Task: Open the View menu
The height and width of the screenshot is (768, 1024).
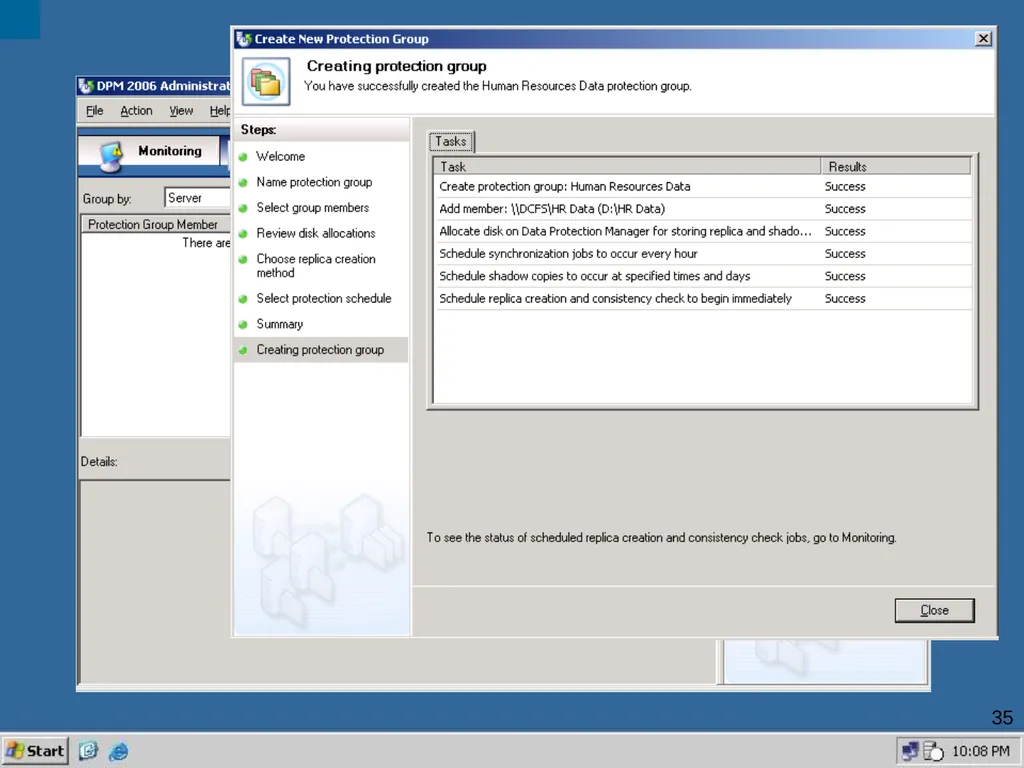Action: [x=181, y=111]
